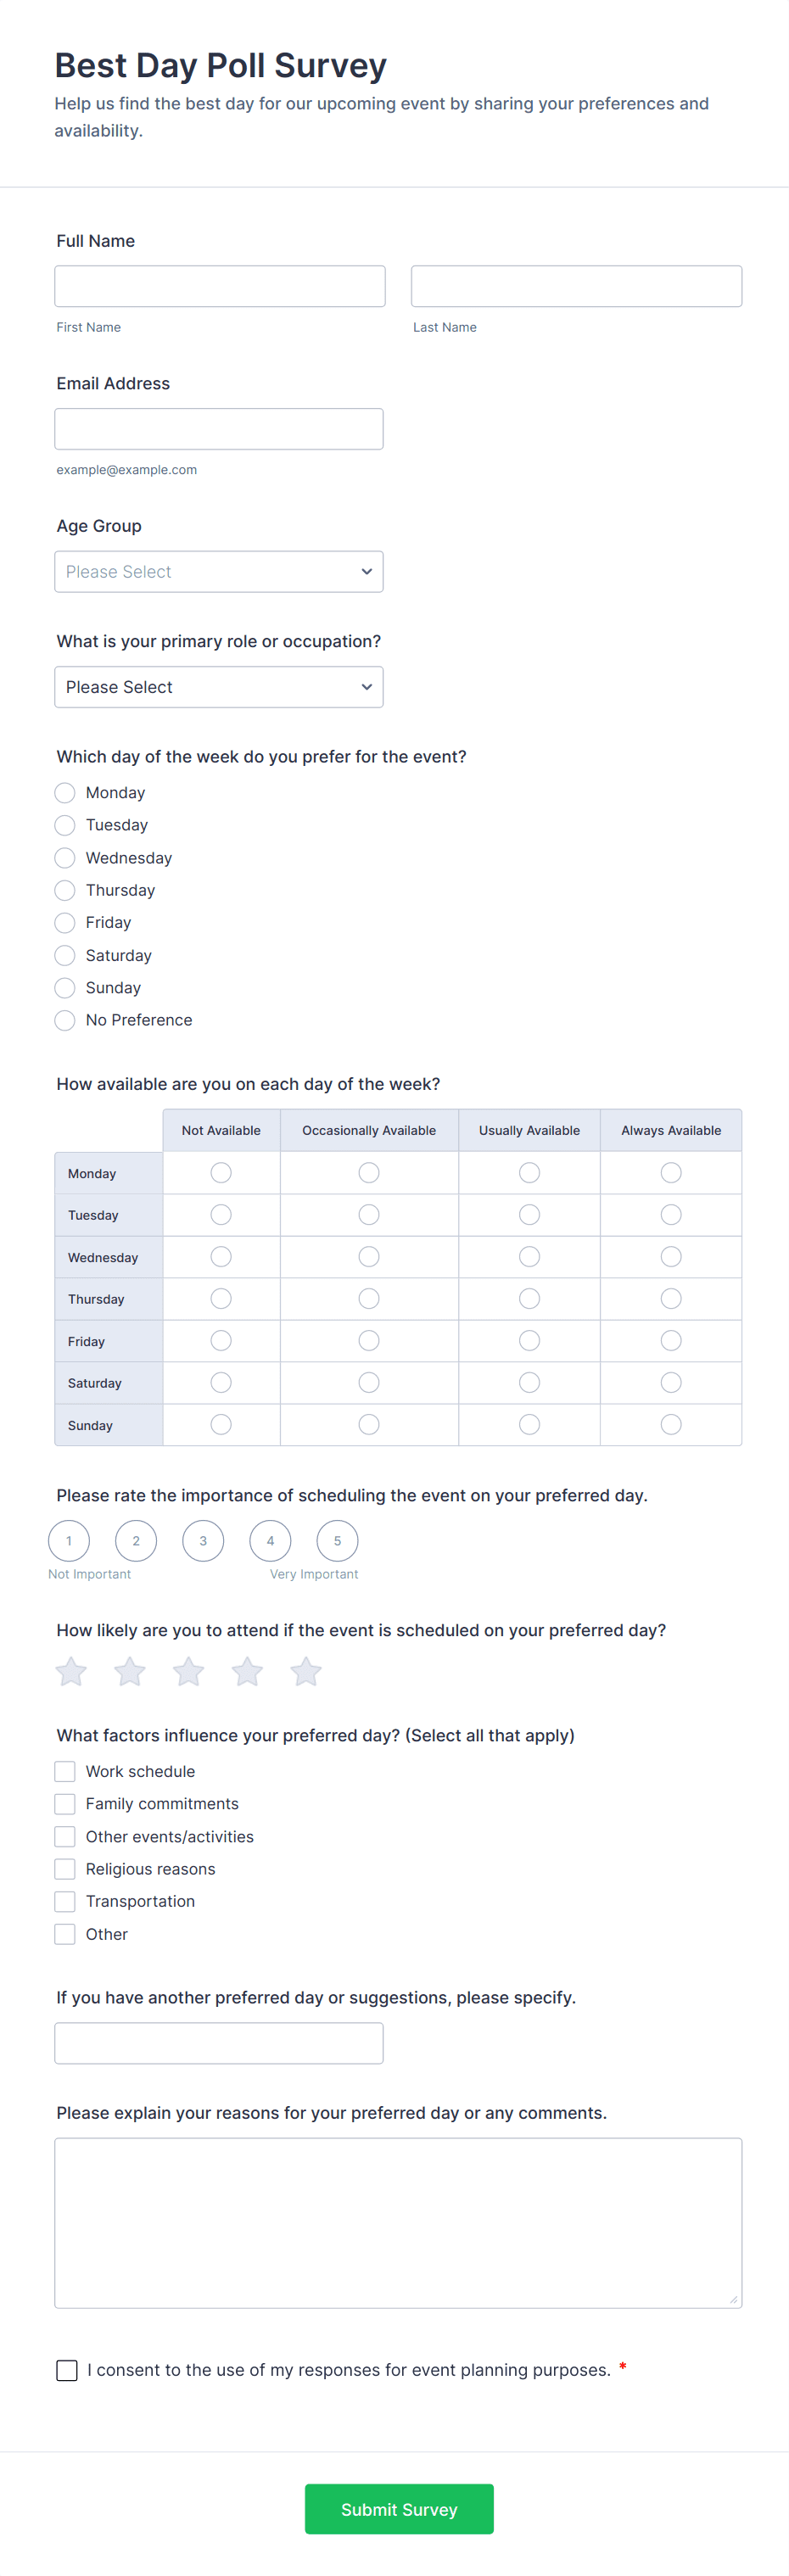Select the third star for attendance likelihood
The height and width of the screenshot is (2576, 789).
[189, 1672]
